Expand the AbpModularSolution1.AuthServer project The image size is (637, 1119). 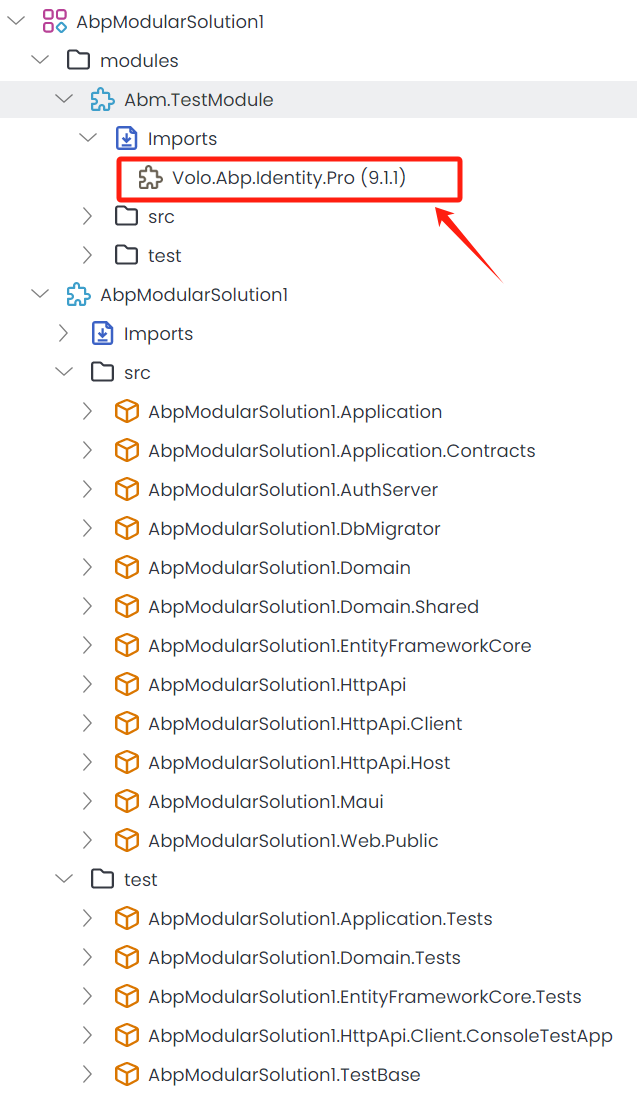[x=88, y=489]
